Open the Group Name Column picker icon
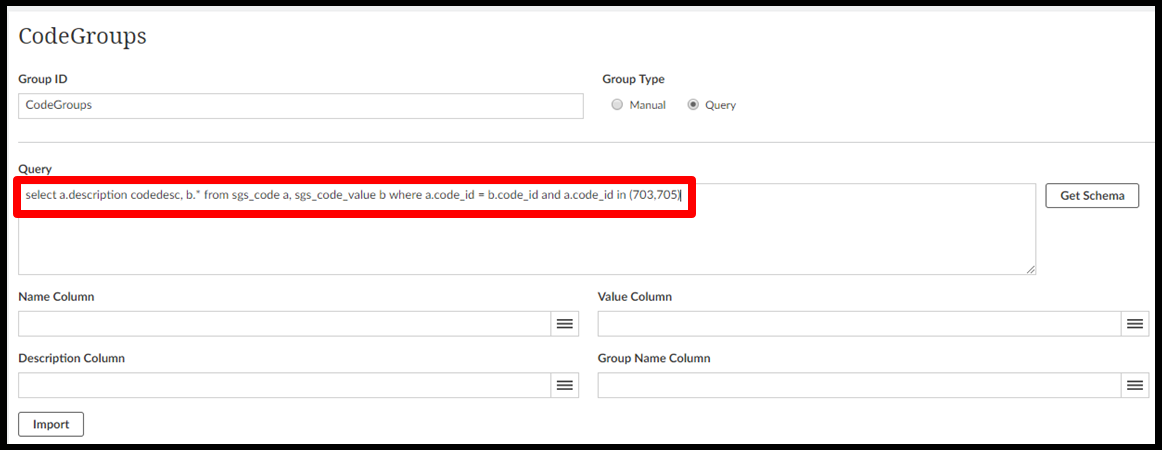This screenshot has height=450, width=1162. click(1135, 386)
